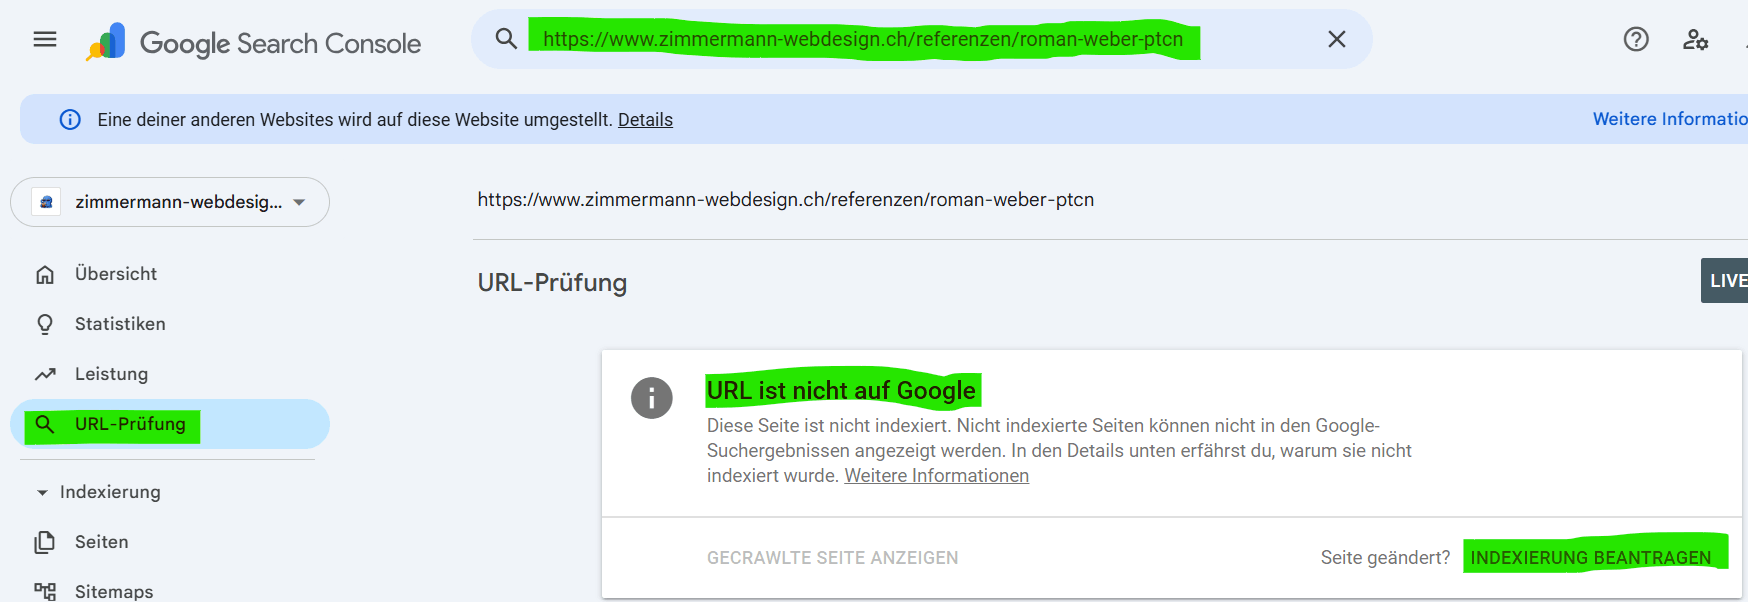Viewport: 1748px width, 602px height.
Task: Click the 'URL-Prüfung' page heading
Action: 552,283
